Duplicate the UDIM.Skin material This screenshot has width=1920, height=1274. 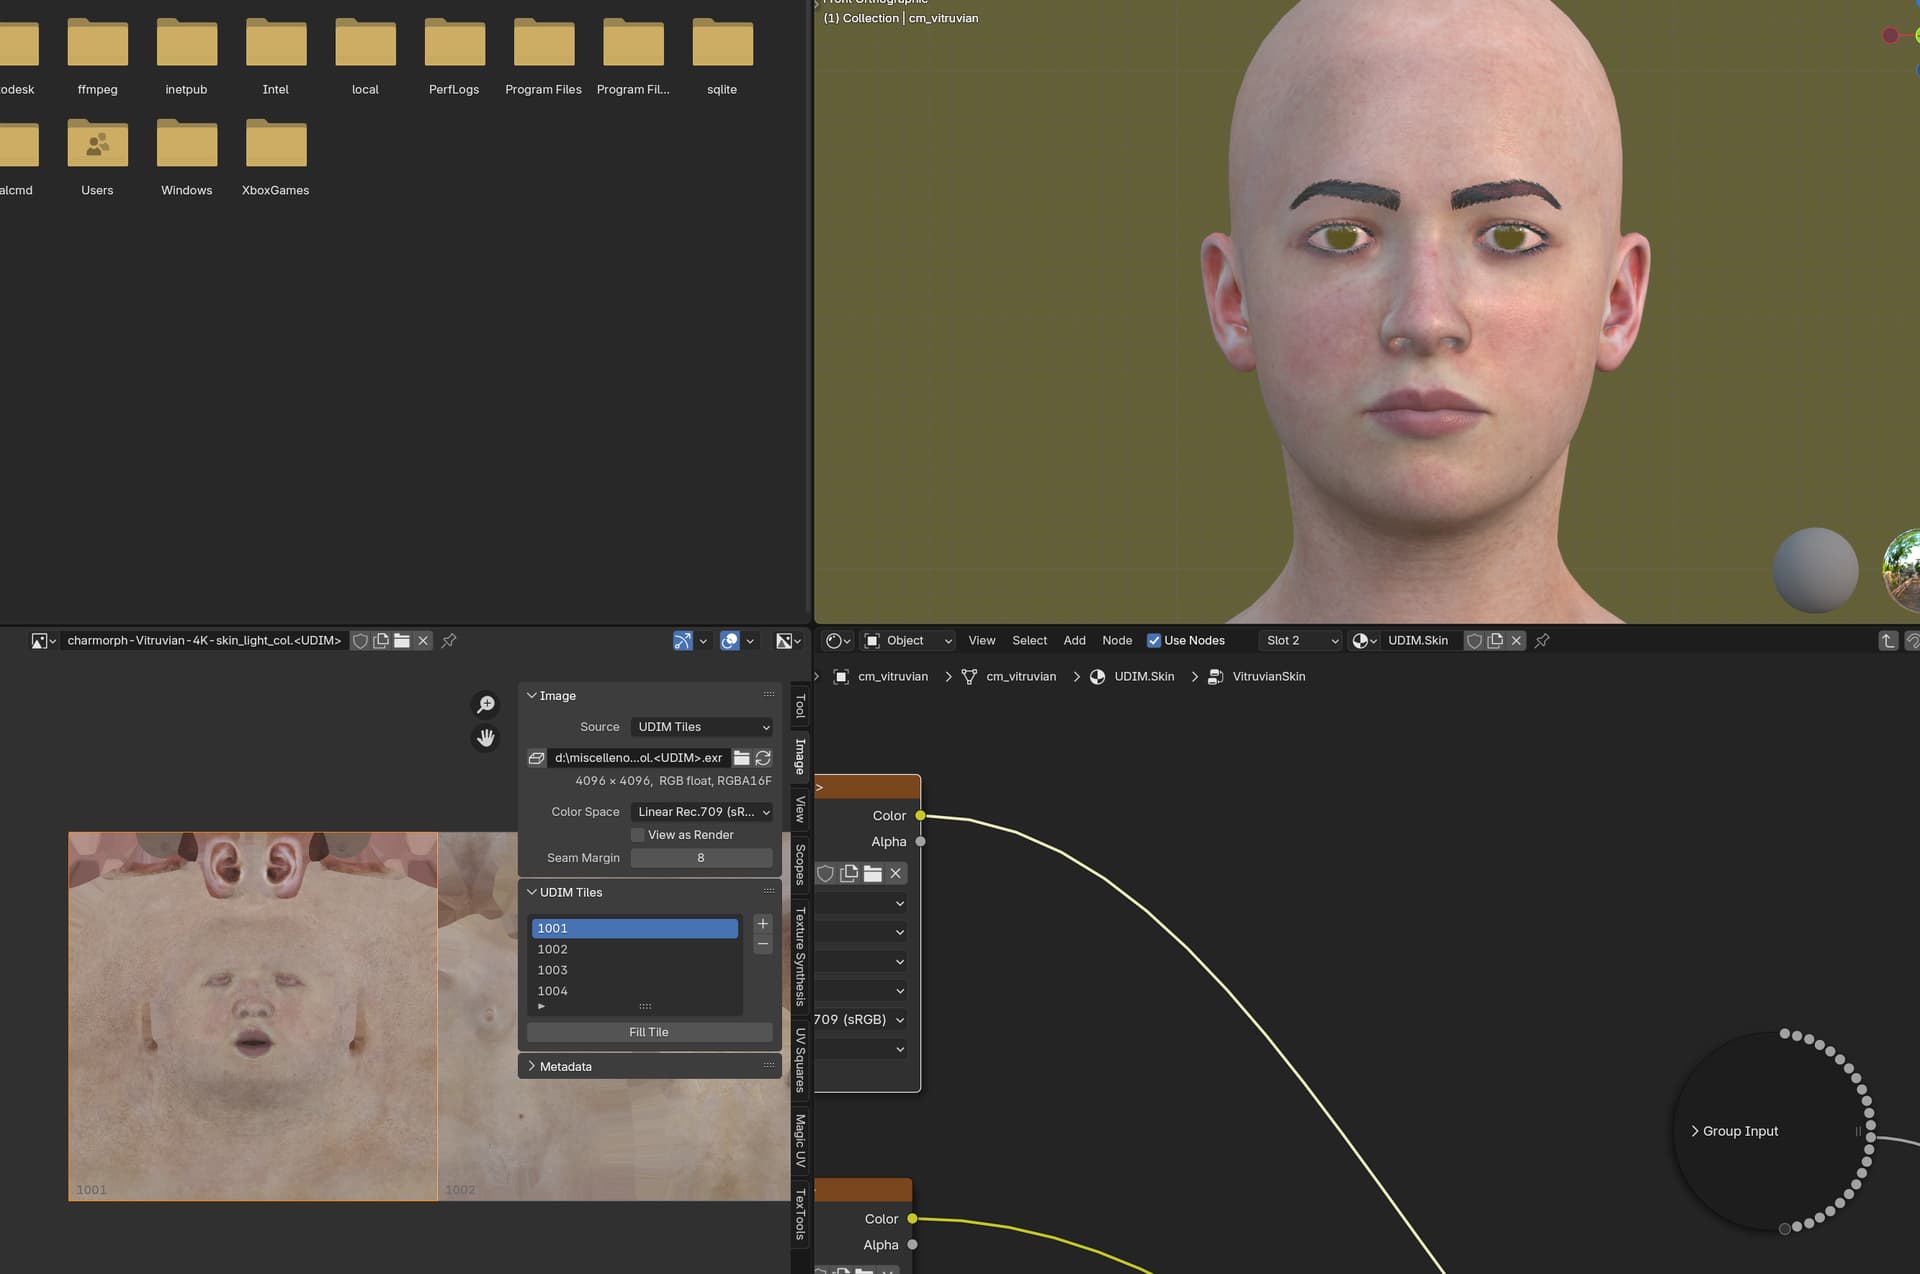pos(1495,641)
